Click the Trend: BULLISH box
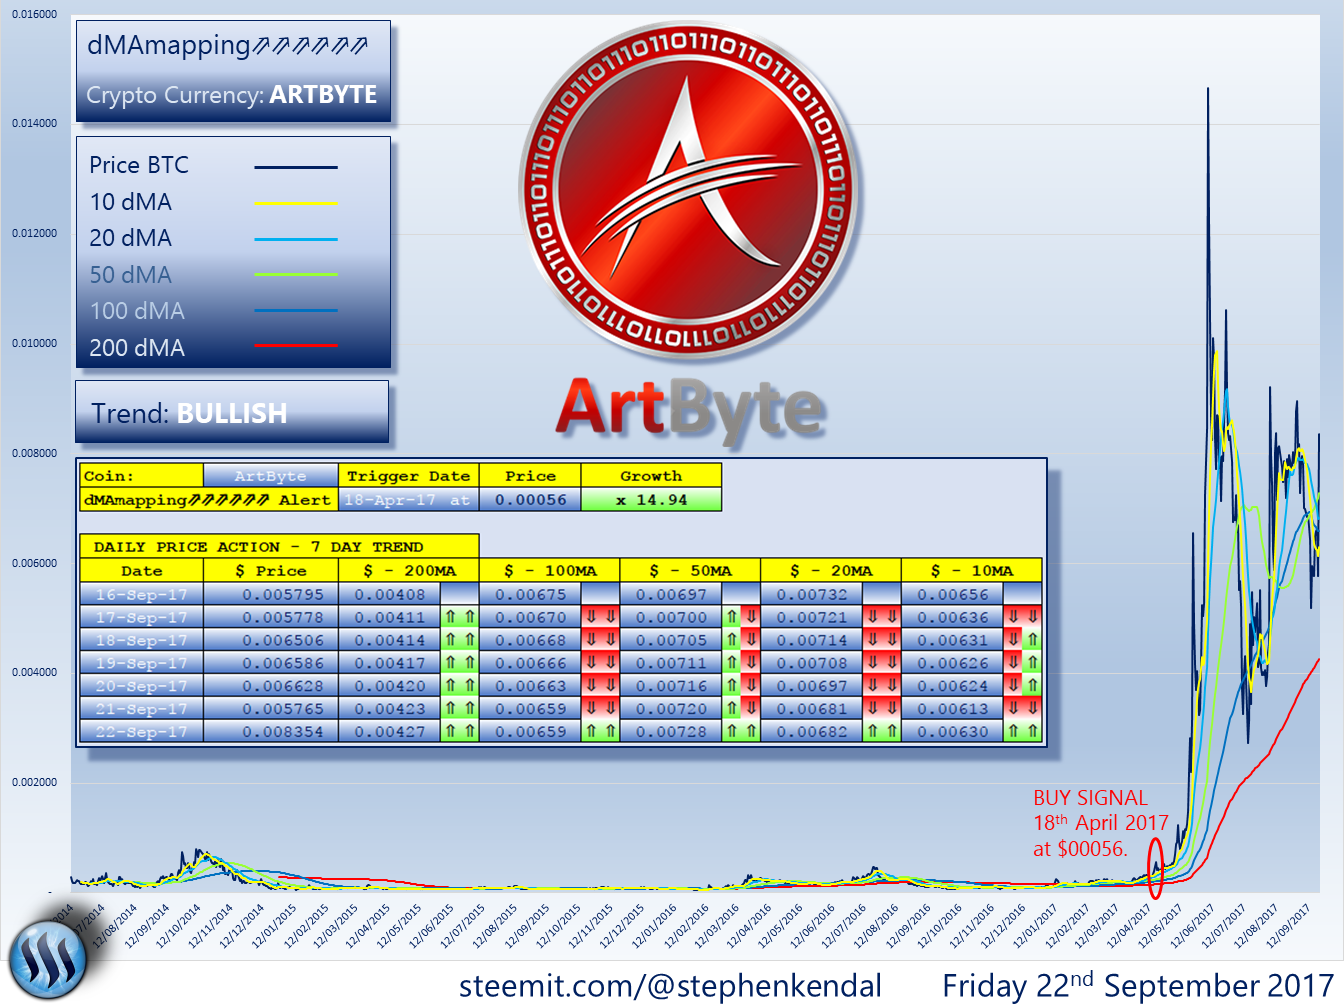Image resolution: width=1344 pixels, height=1008 pixels. point(232,412)
